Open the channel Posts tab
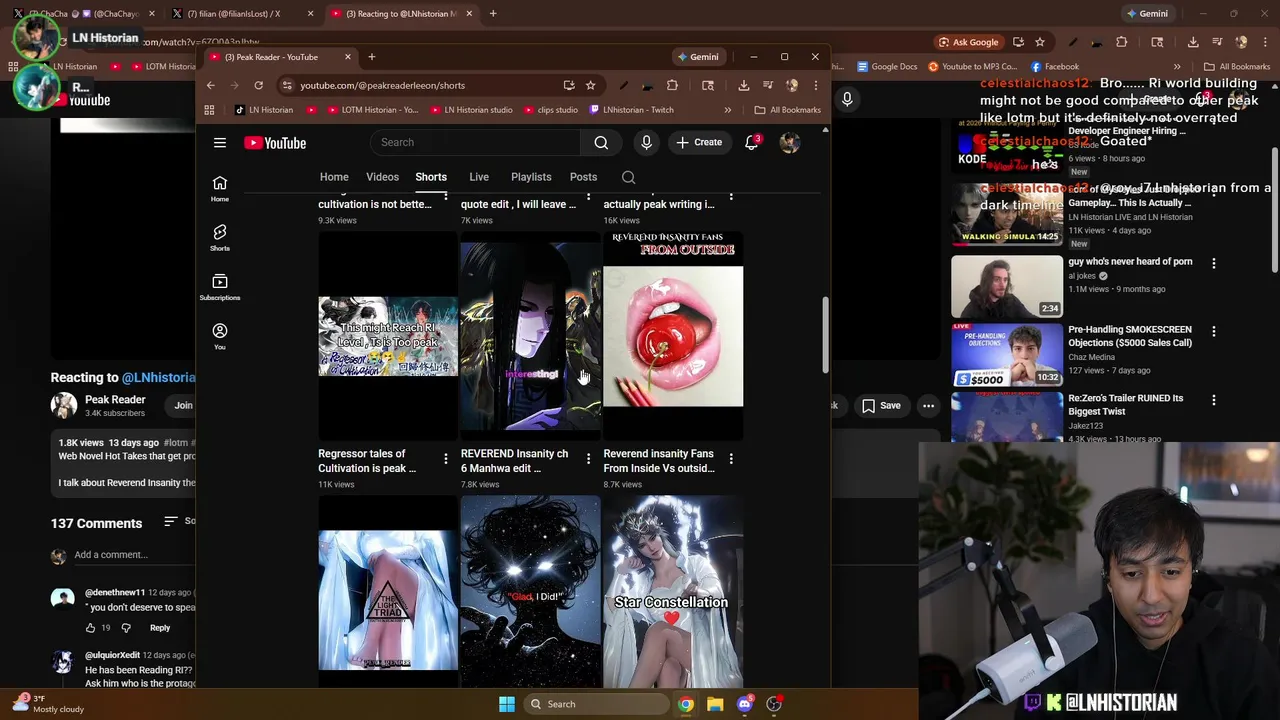This screenshot has height=720, width=1280. click(x=583, y=177)
